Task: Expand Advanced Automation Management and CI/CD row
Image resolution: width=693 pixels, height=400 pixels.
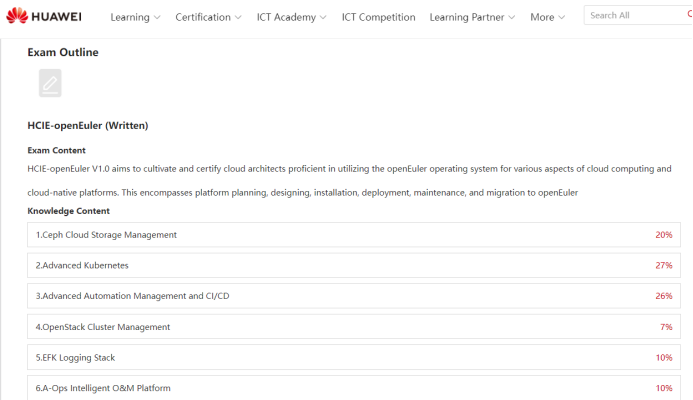Action: (354, 296)
